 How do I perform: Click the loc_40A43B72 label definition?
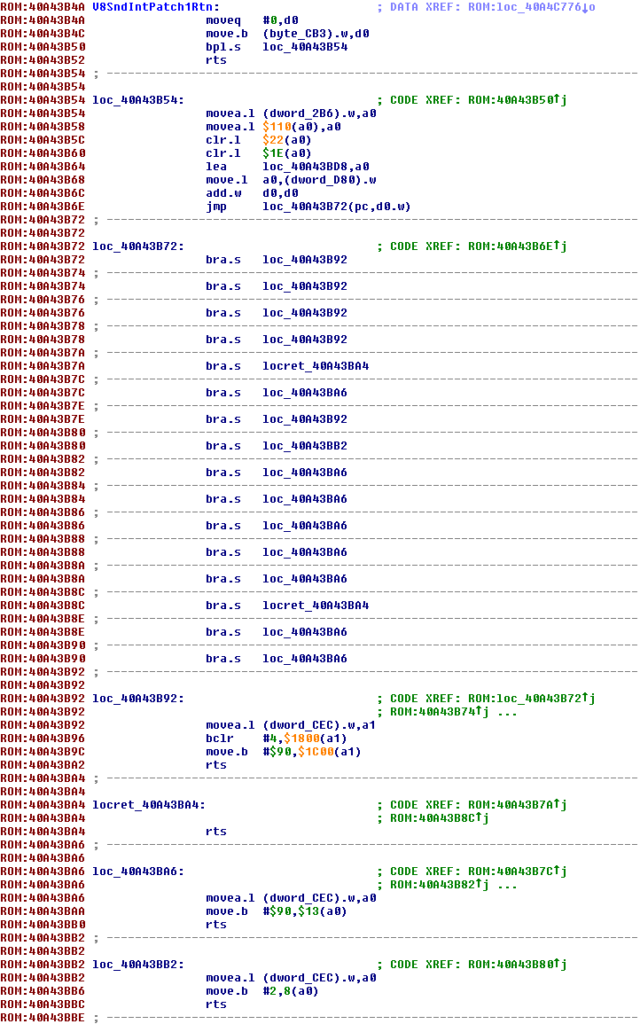click(138, 246)
